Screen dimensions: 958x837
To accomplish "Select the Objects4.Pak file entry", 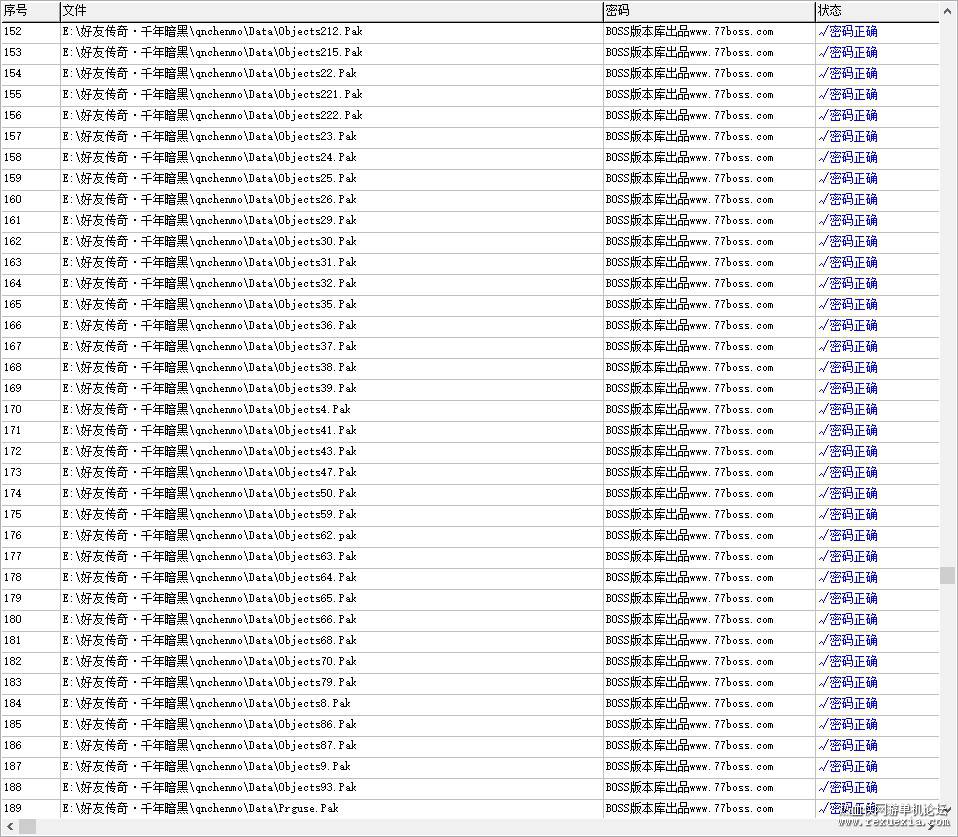I will coord(207,410).
